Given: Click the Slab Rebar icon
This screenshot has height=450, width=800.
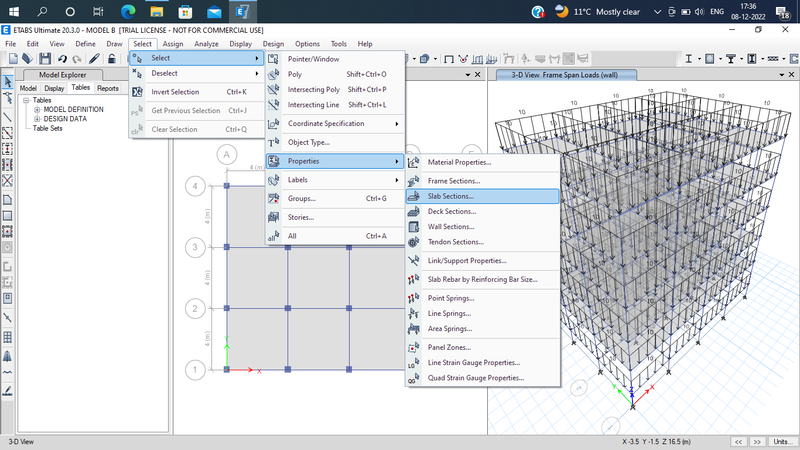Looking at the screenshot, I should (x=414, y=280).
